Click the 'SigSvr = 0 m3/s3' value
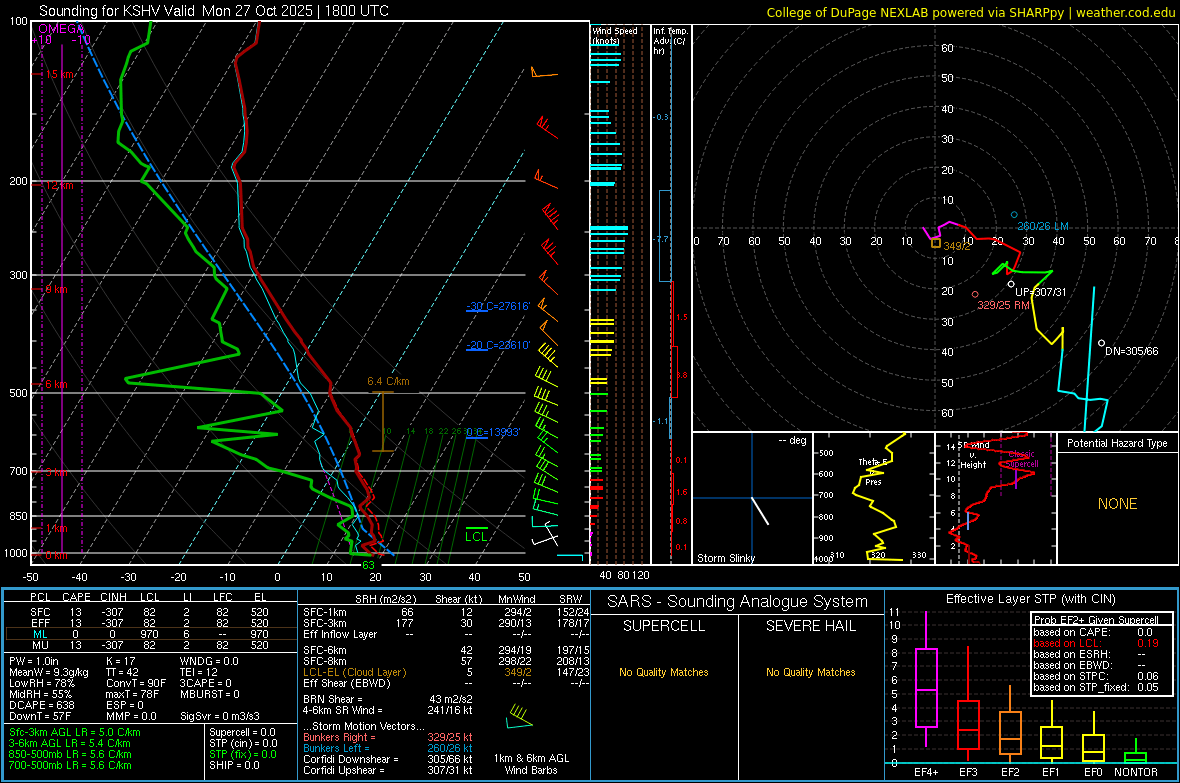Screen dimensions: 1180x783 (220, 716)
